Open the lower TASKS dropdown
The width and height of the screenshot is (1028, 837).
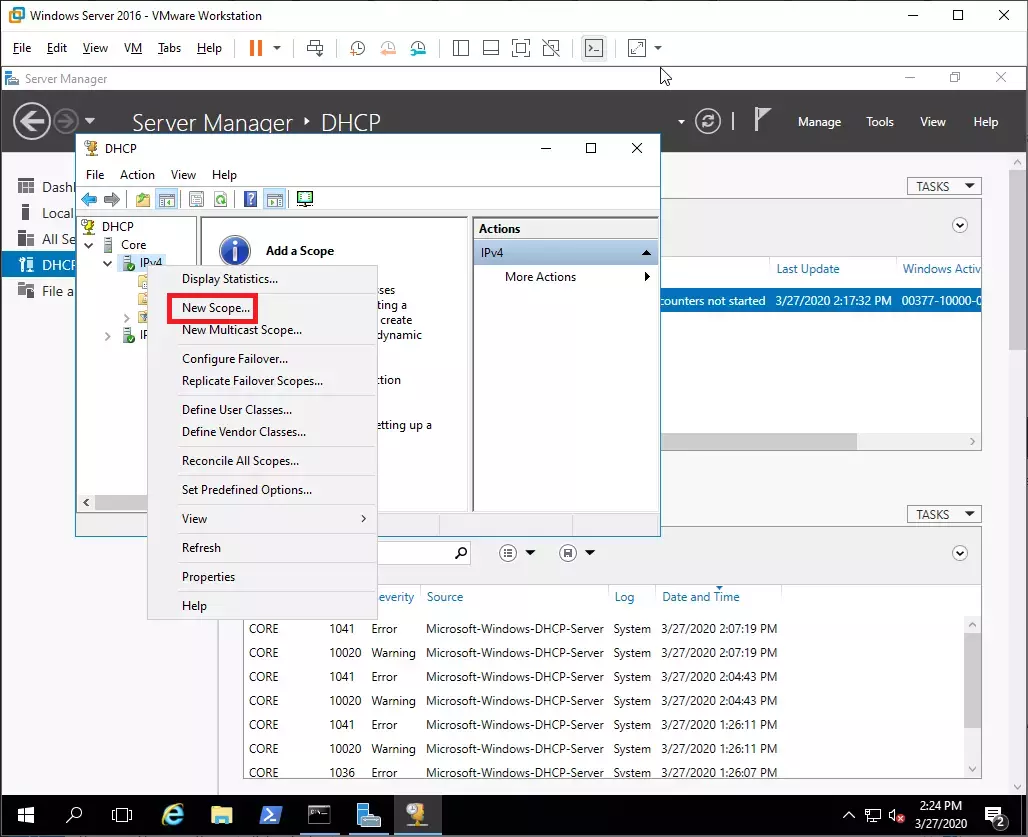[x=944, y=514]
